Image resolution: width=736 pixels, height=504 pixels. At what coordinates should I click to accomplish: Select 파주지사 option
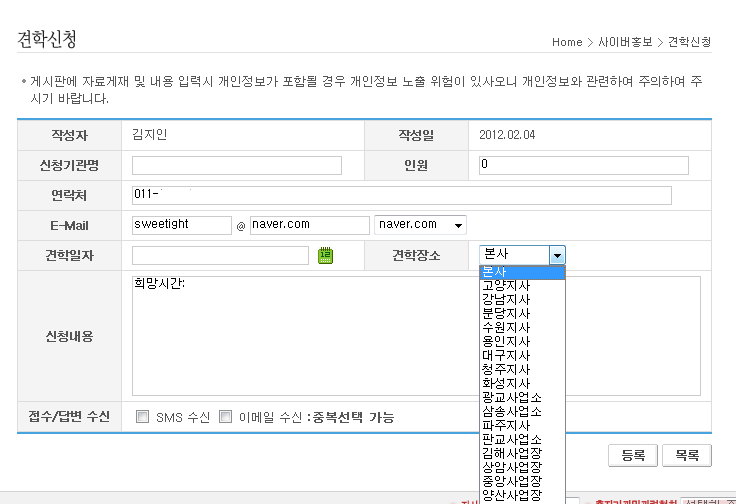point(522,426)
